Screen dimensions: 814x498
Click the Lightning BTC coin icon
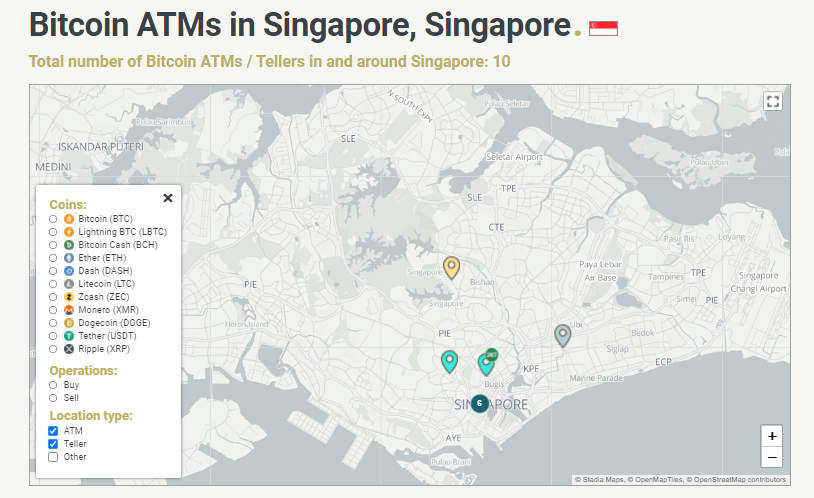[69, 232]
